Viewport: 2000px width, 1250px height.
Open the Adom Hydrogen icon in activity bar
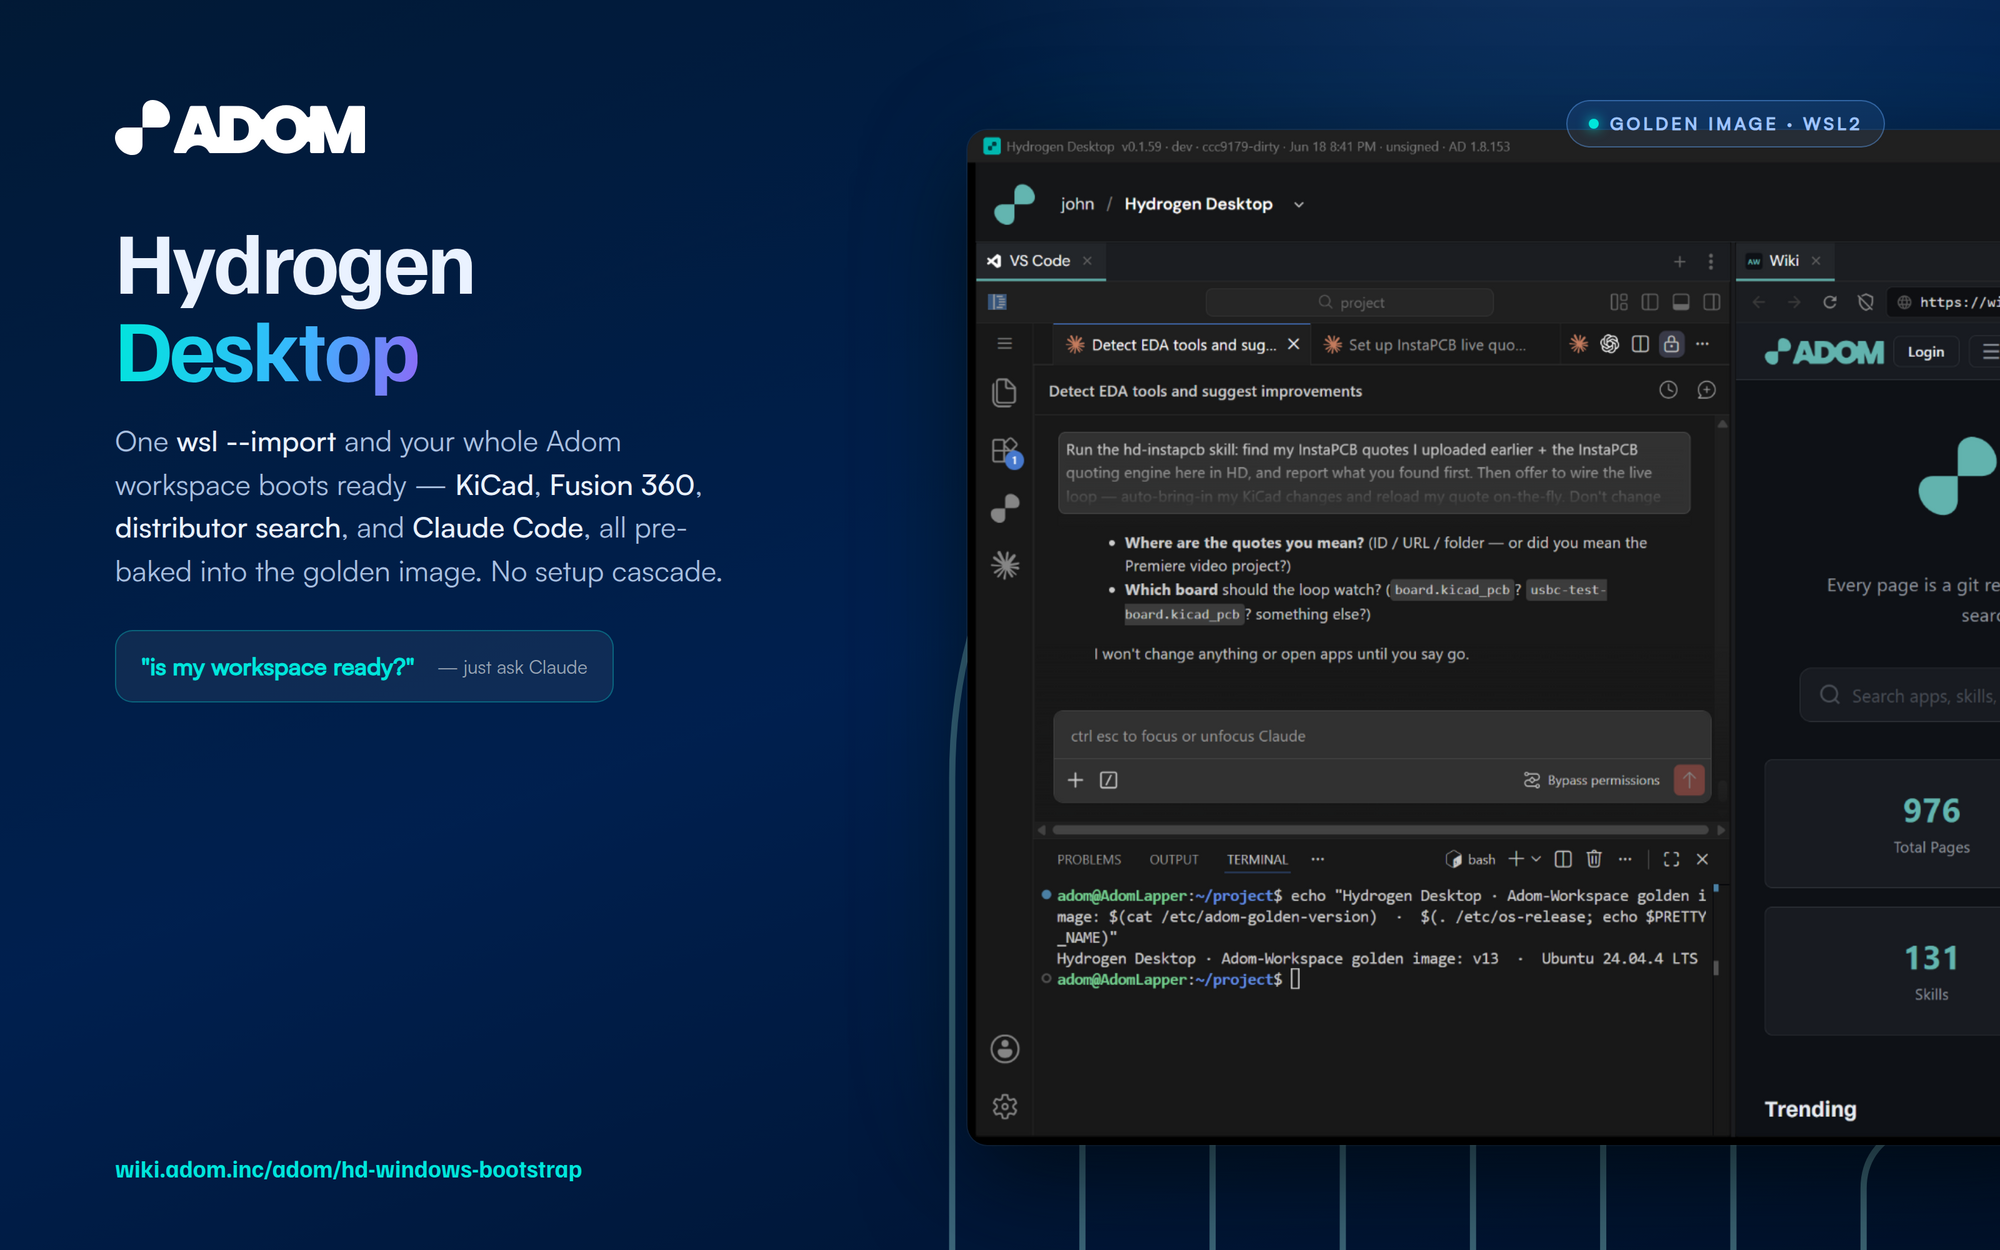pos(1005,509)
